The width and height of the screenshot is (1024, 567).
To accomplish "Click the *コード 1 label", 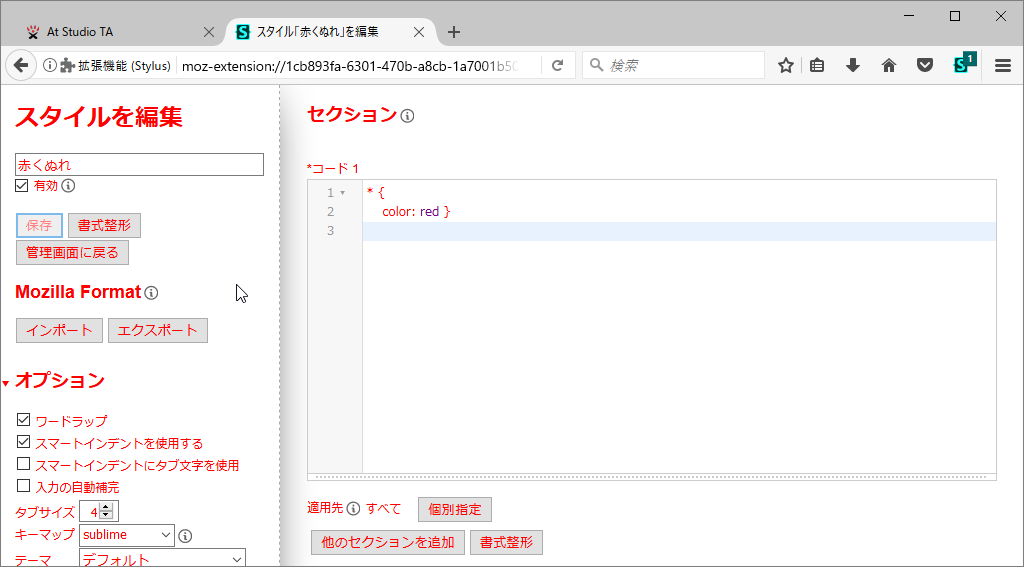I will coord(333,169).
